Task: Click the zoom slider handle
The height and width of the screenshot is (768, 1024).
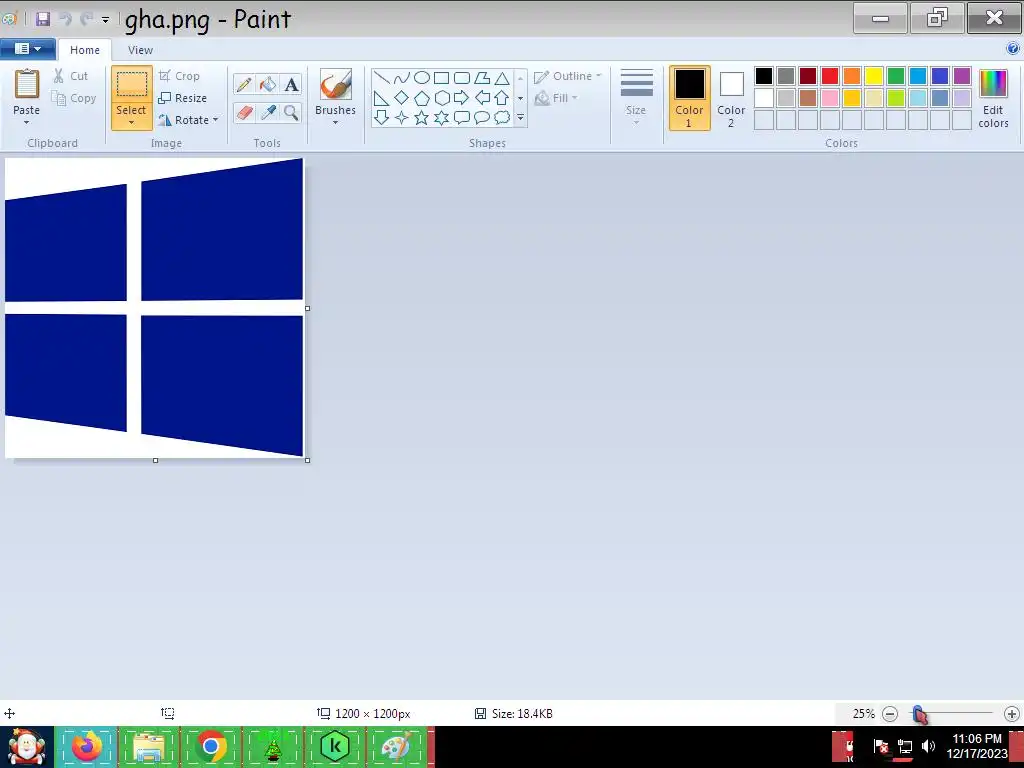Action: [919, 714]
